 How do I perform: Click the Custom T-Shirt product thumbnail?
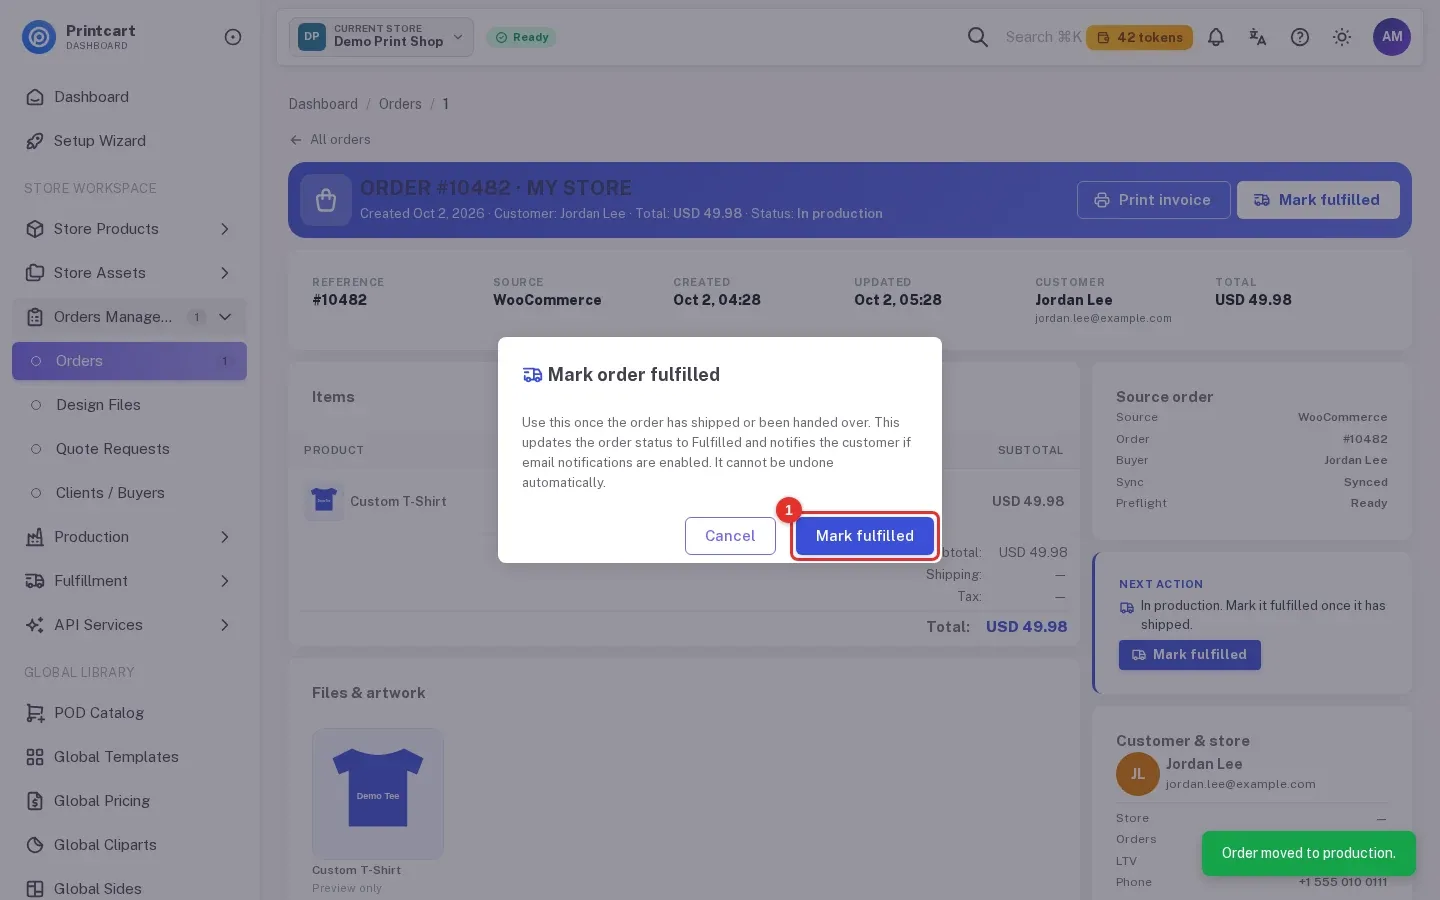pyautogui.click(x=324, y=501)
